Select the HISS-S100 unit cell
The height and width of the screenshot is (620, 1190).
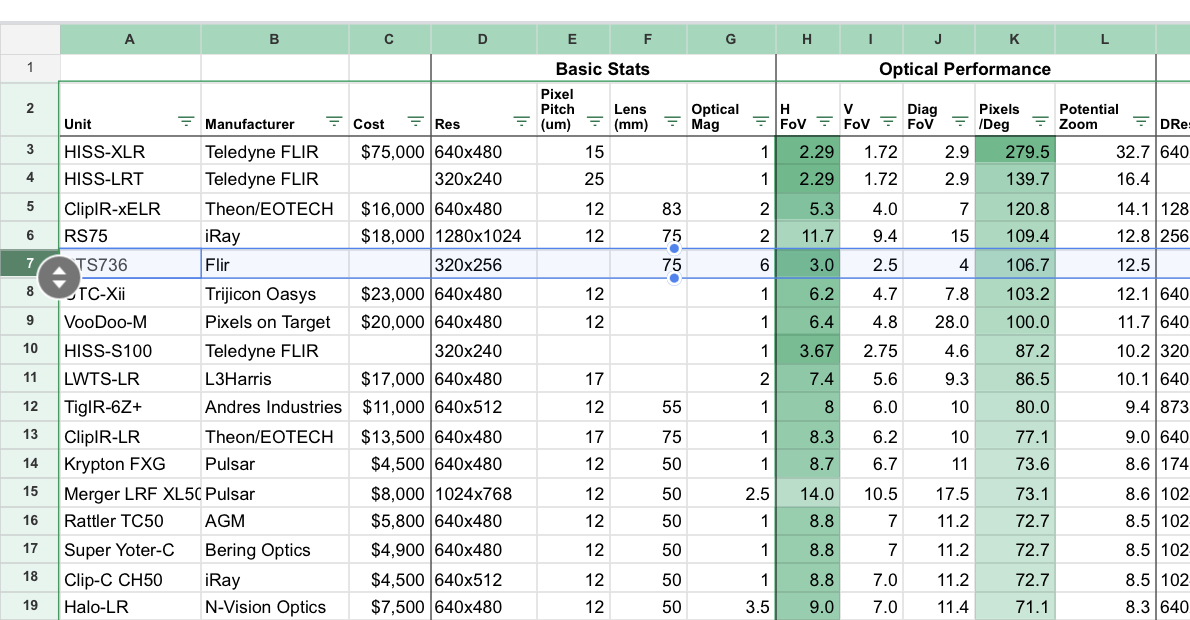coord(130,351)
